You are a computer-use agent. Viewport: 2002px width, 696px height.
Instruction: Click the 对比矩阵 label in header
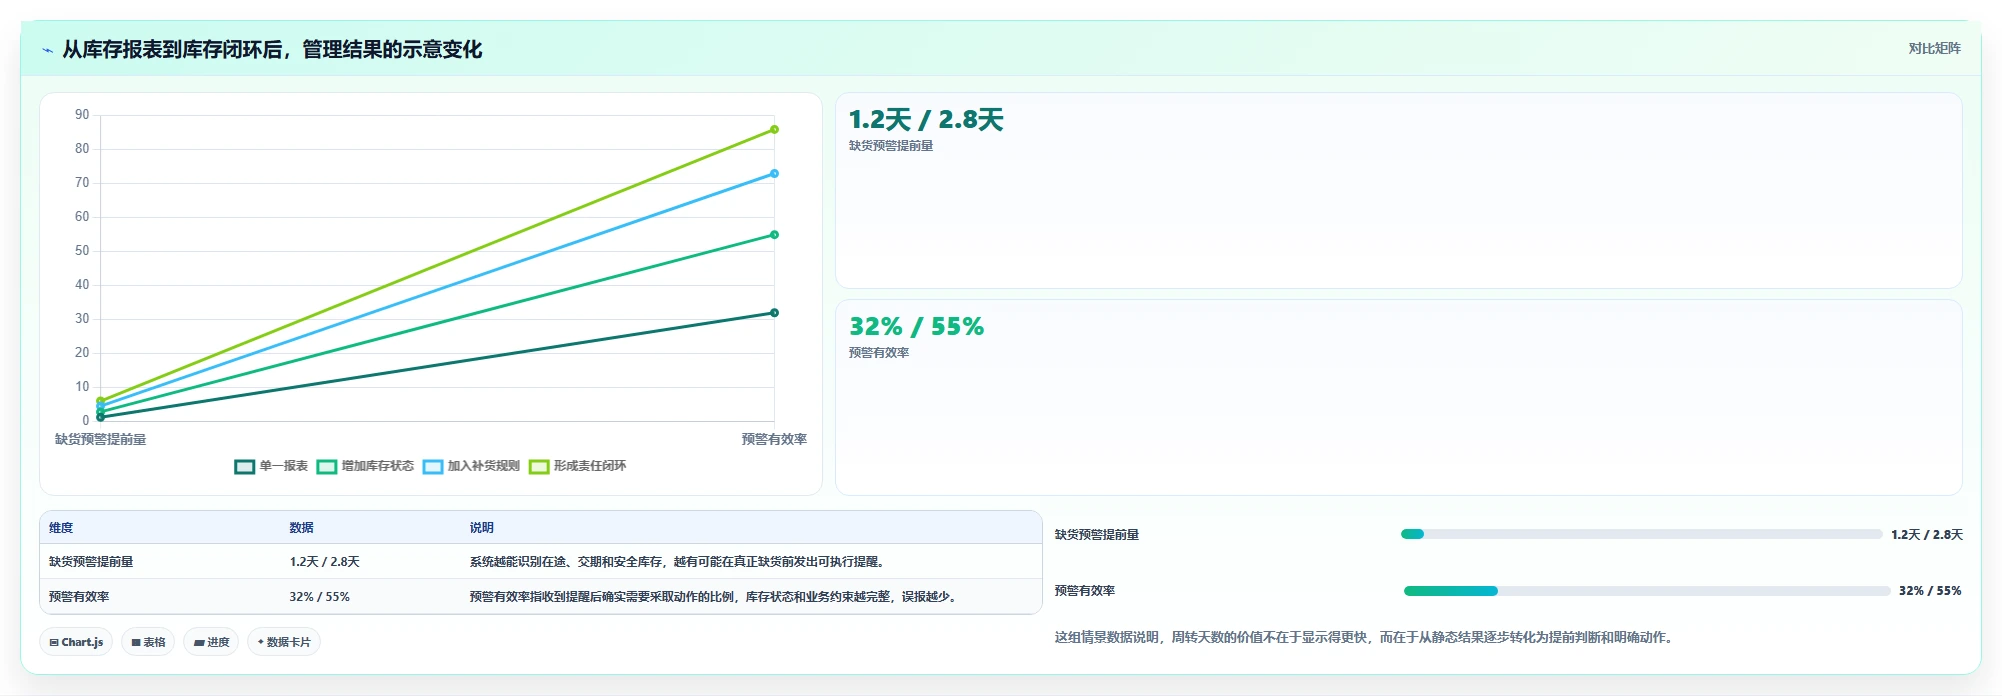point(1934,48)
